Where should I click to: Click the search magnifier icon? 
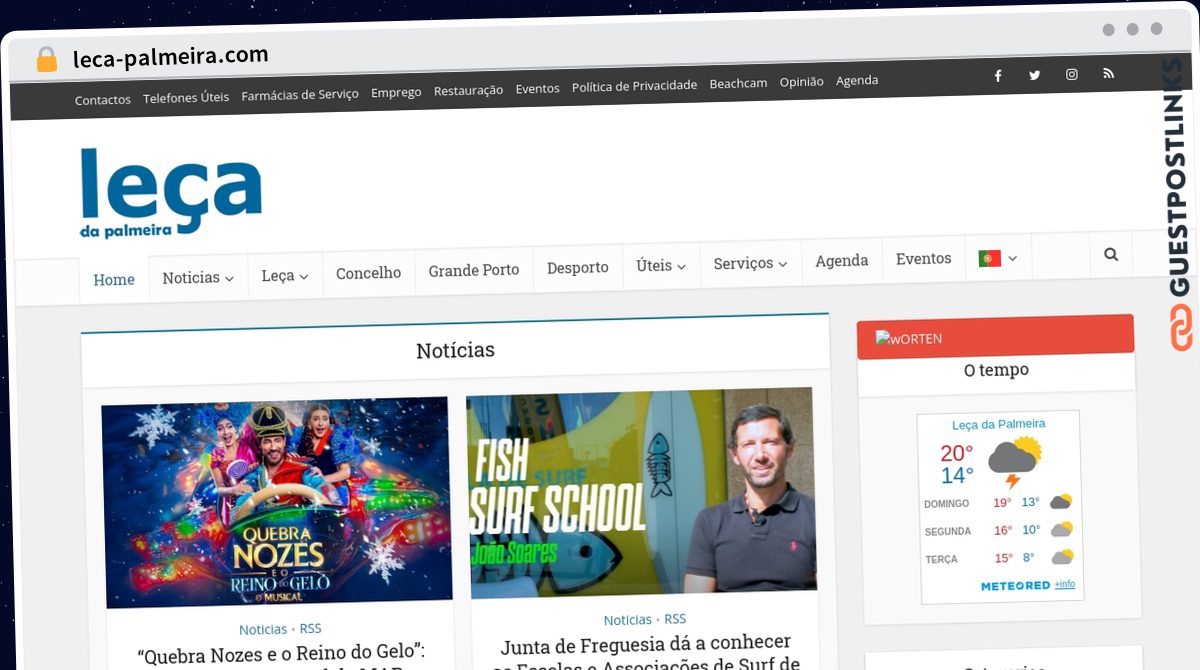(x=1111, y=254)
